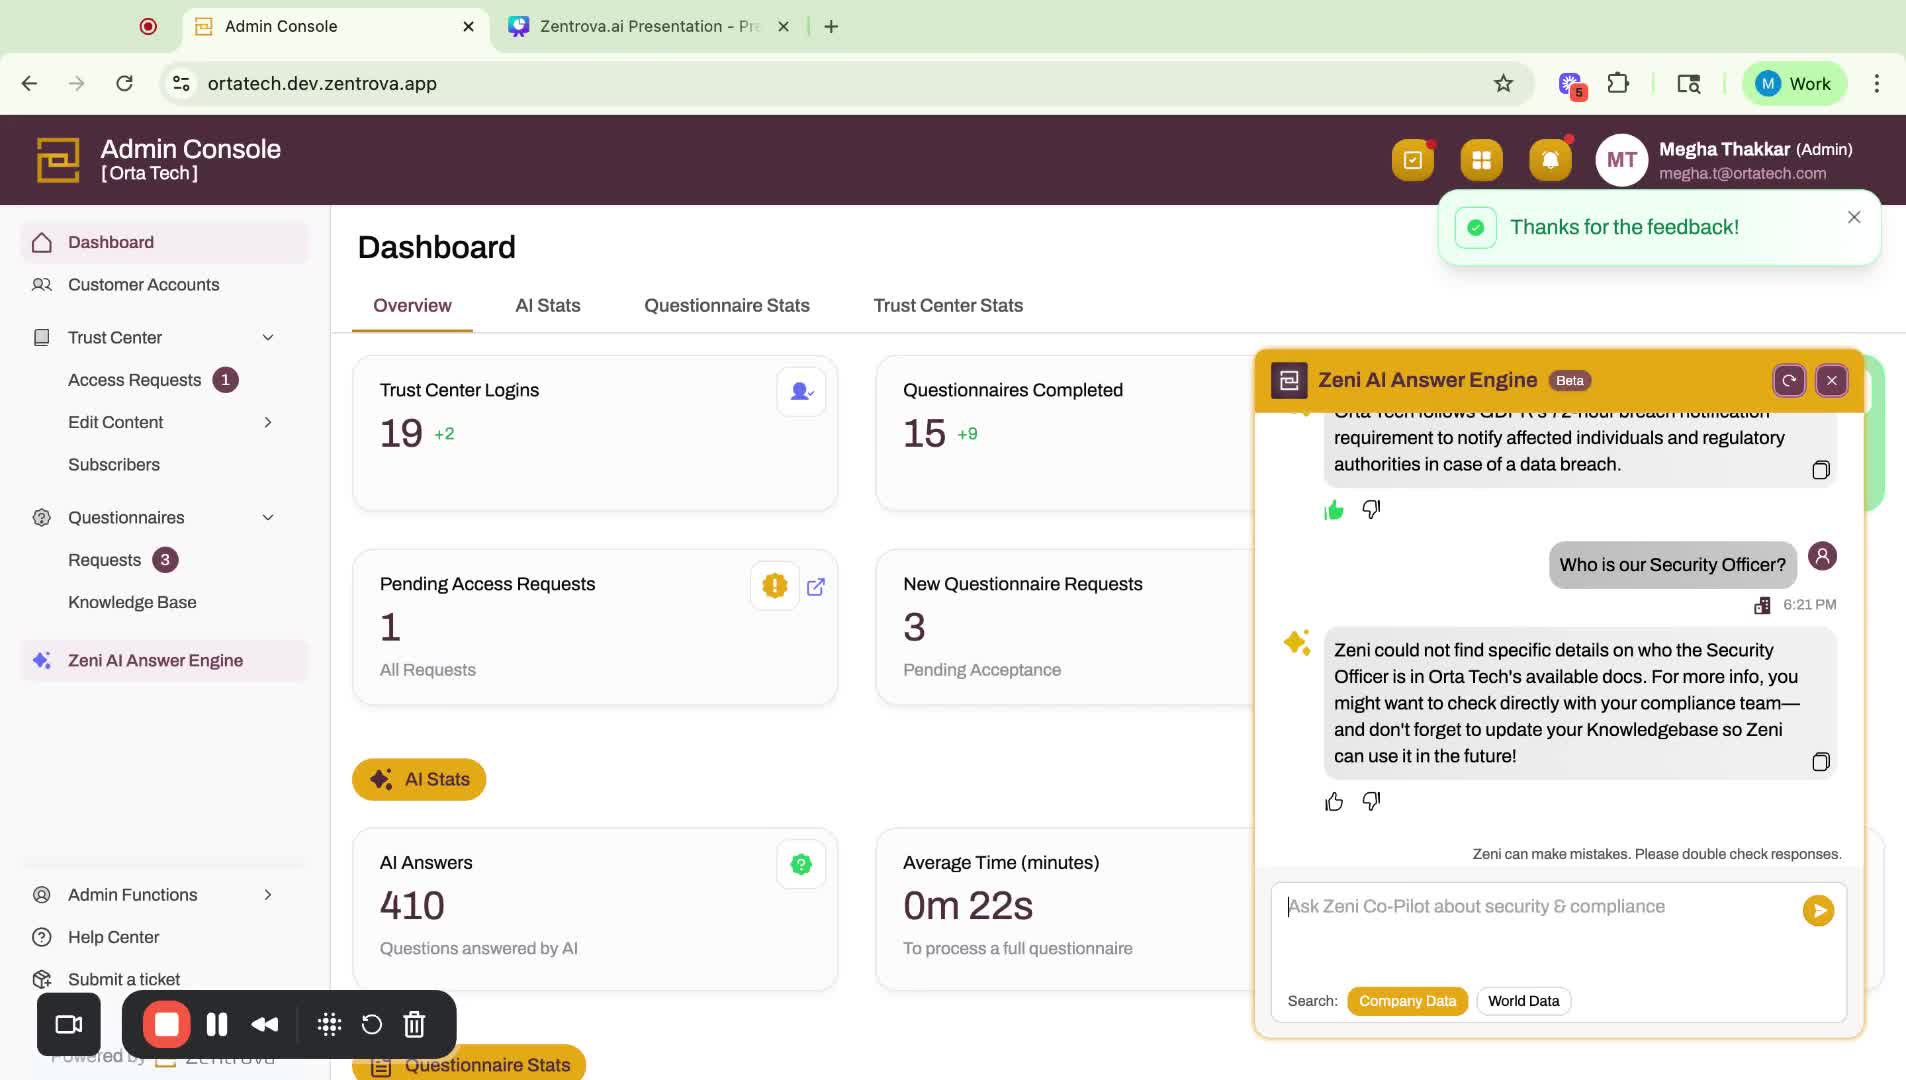Go to Dashboard in sidebar
Screen dimensions: 1906x1080
[x=164, y=242]
